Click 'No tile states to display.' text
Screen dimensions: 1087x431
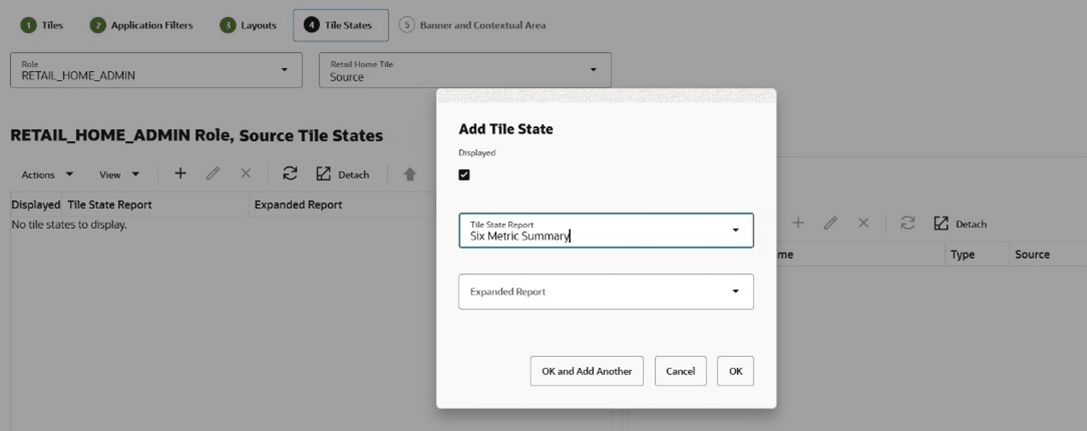pos(69,225)
